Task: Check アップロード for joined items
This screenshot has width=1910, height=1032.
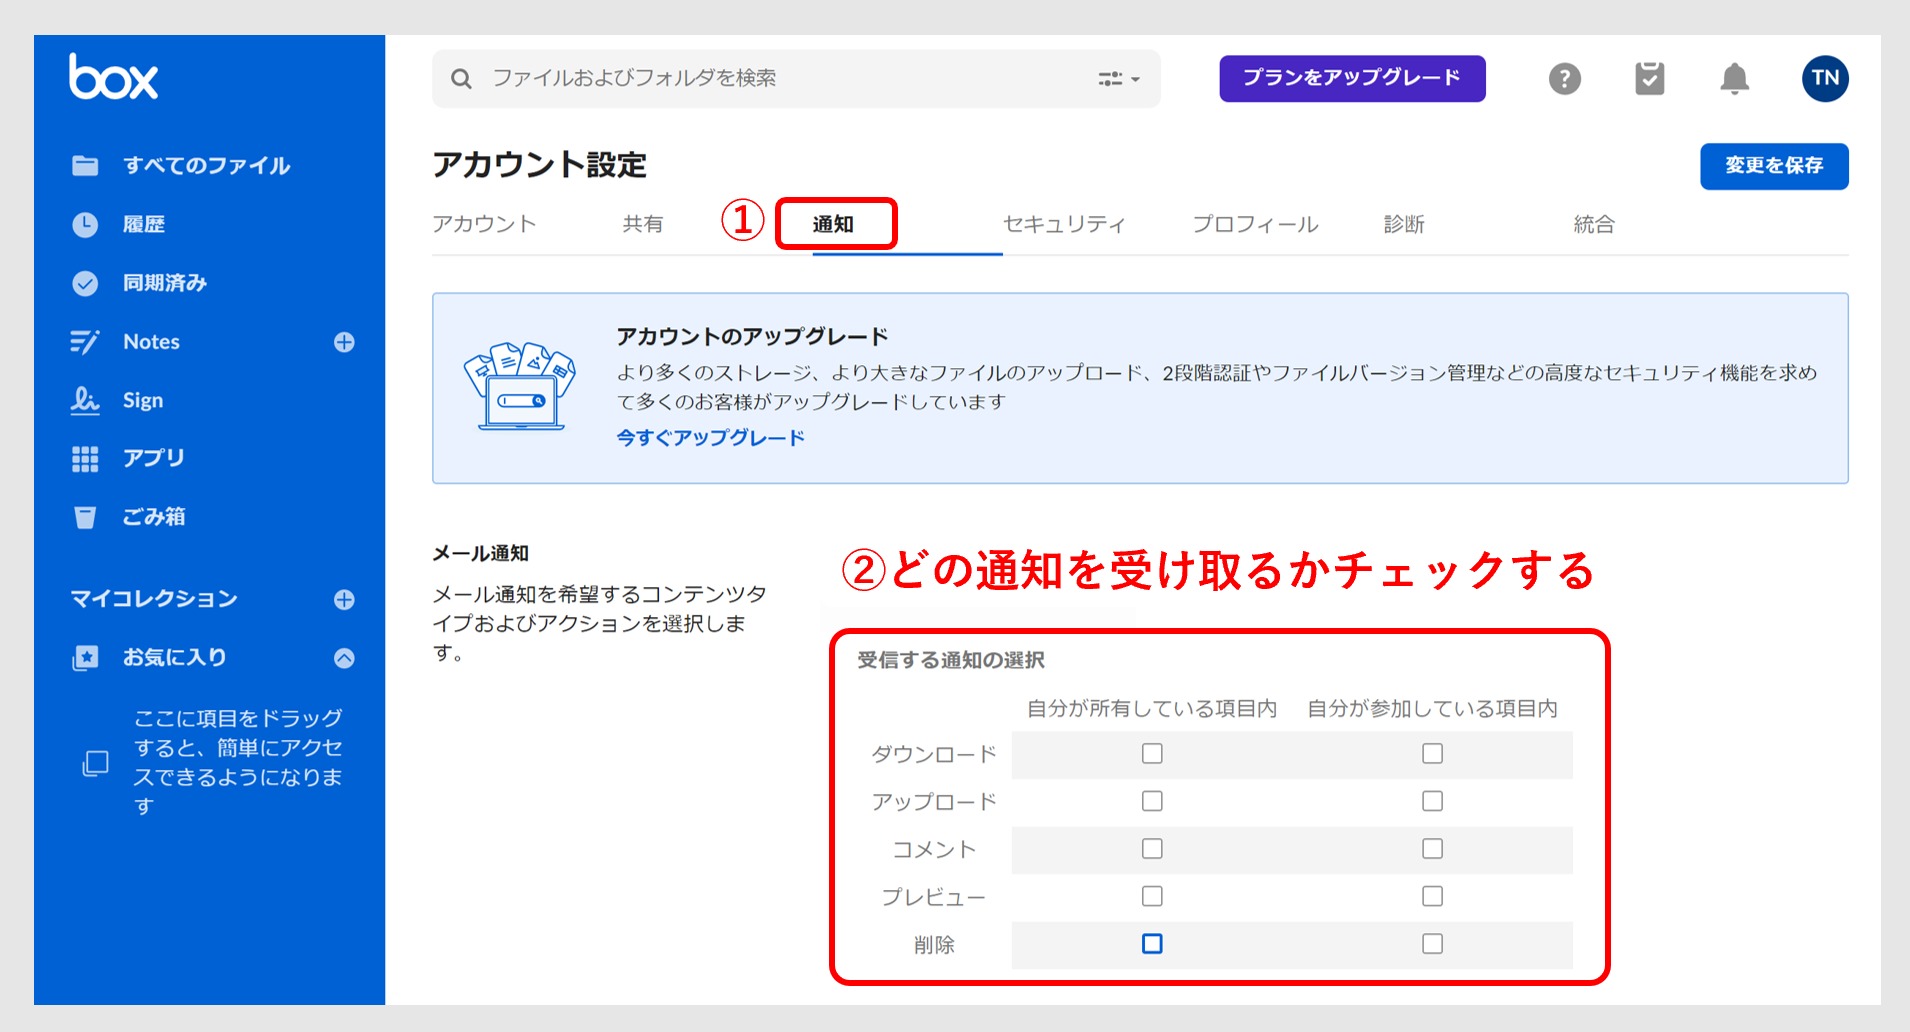Action: click(1432, 801)
